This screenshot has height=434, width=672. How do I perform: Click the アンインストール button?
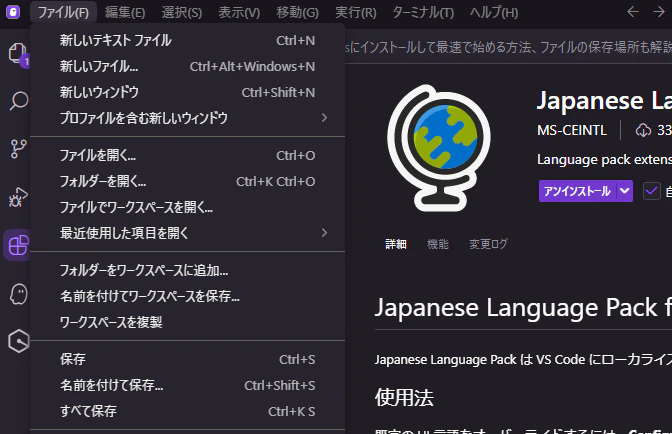577,191
